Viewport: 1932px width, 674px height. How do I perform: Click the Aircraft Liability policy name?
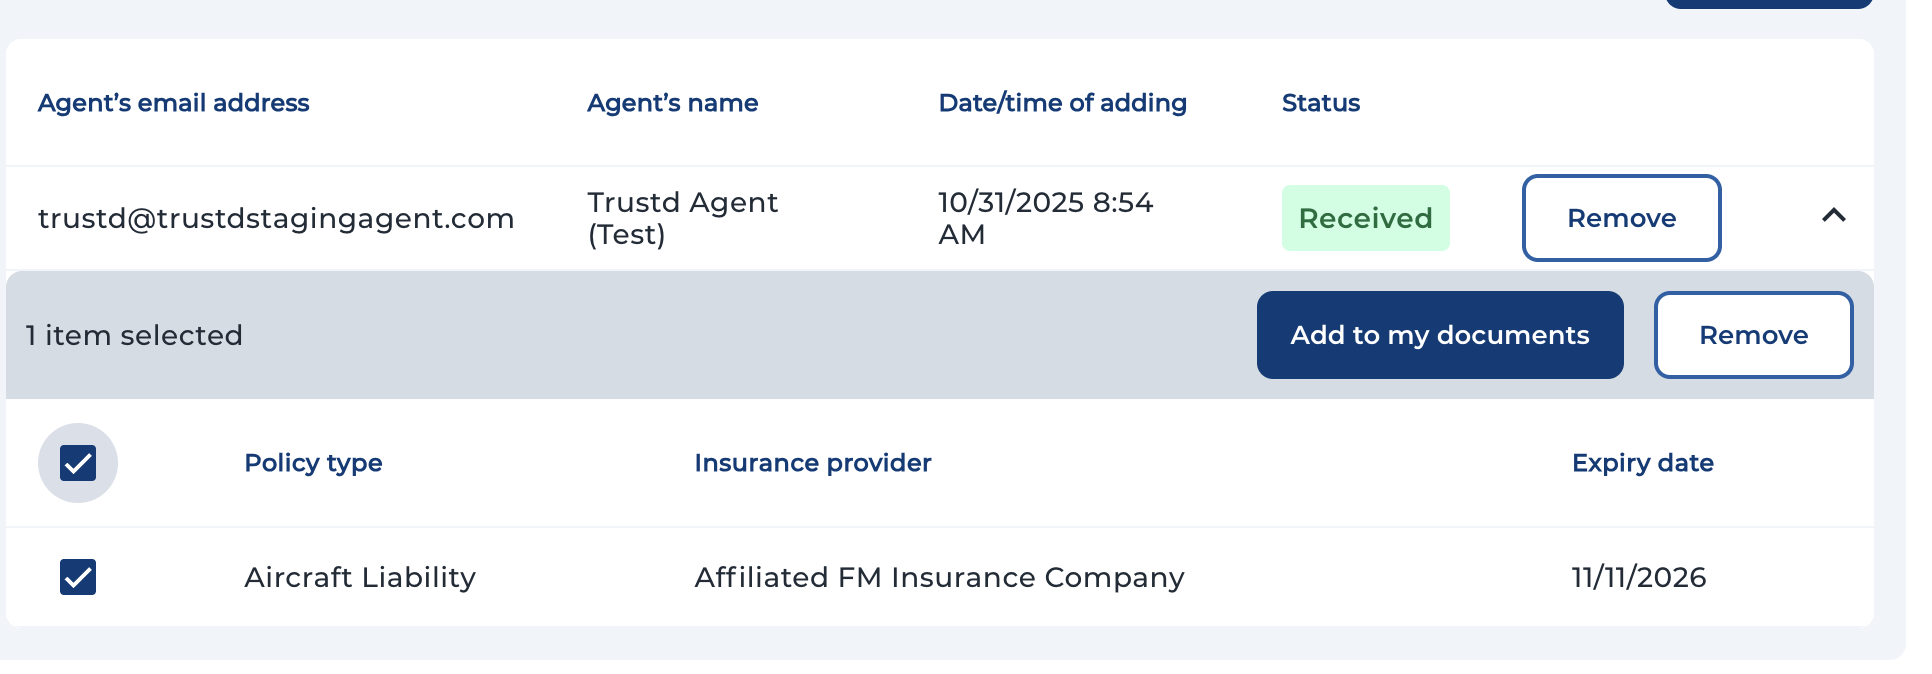360,577
